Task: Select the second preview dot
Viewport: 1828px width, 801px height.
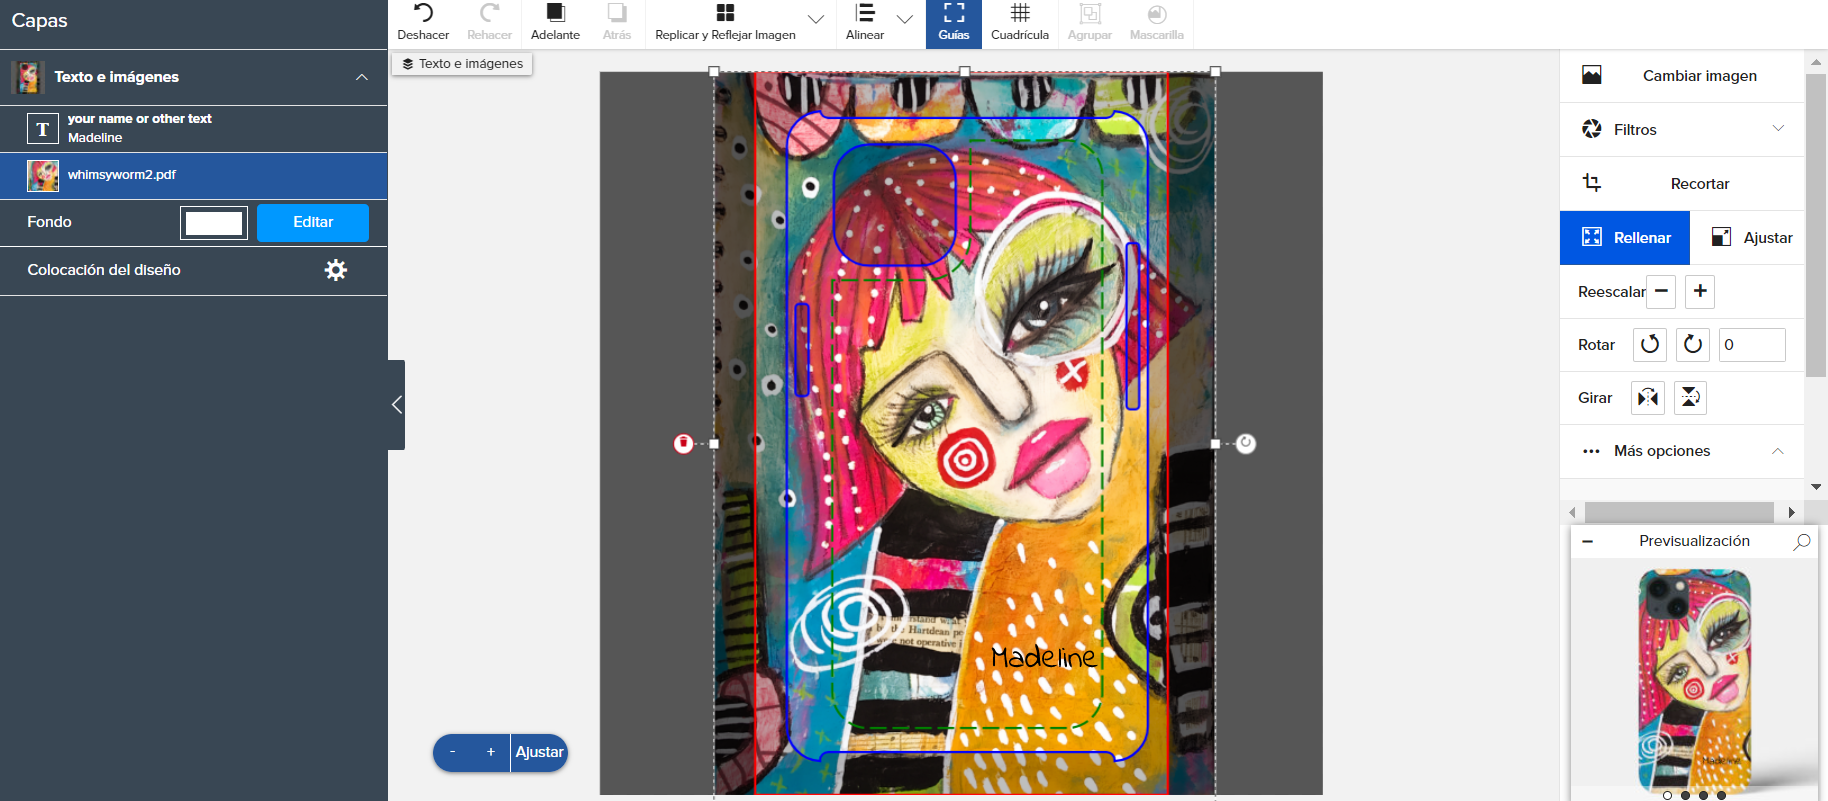Action: (1685, 796)
